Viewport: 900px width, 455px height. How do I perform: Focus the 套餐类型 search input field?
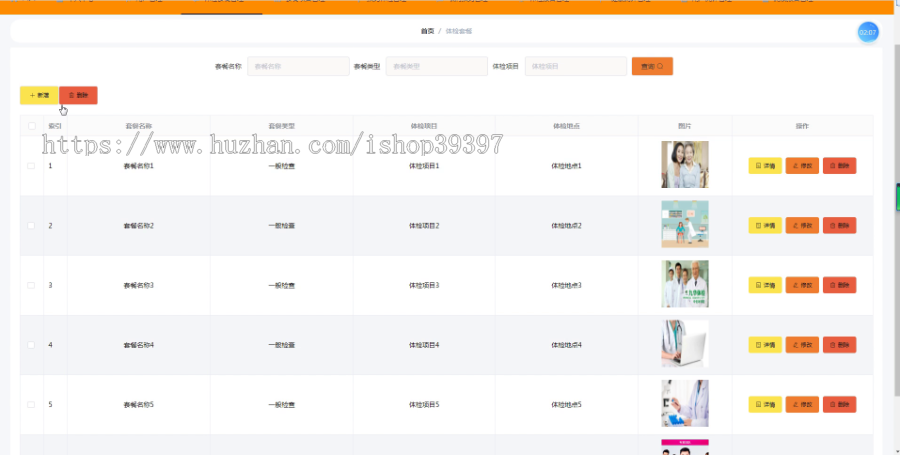(x=436, y=66)
